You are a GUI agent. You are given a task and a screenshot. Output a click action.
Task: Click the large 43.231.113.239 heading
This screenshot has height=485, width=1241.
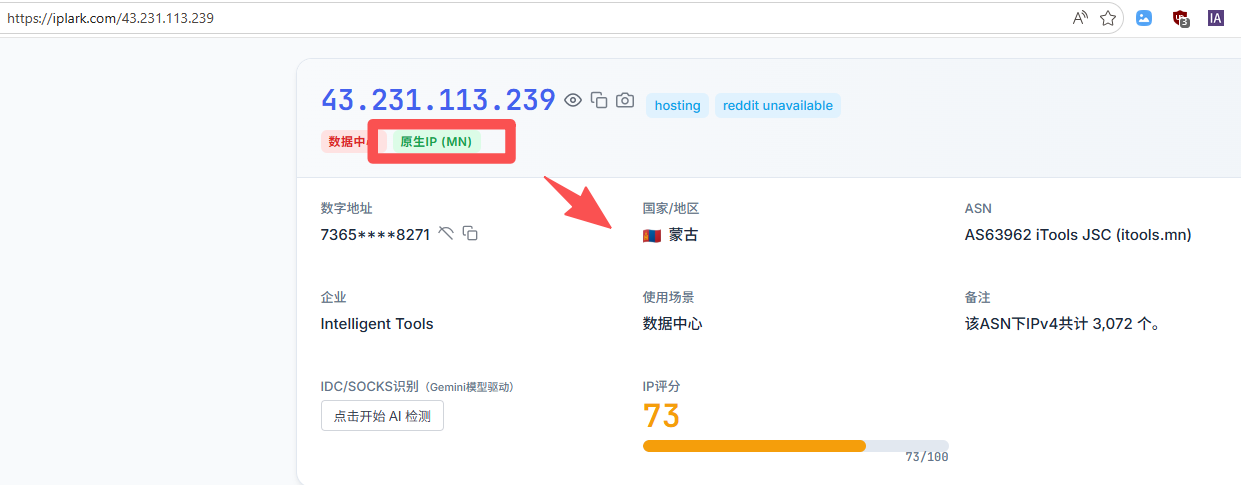tap(438, 100)
